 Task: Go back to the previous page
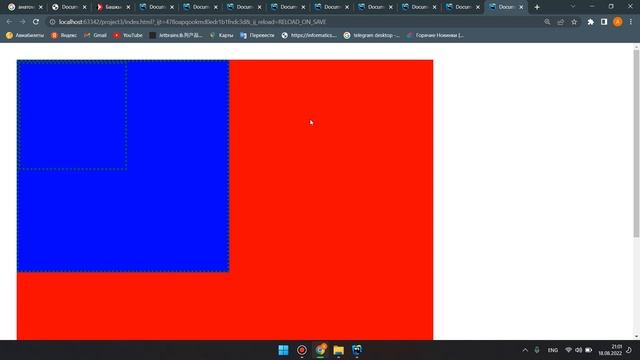pyautogui.click(x=9, y=22)
